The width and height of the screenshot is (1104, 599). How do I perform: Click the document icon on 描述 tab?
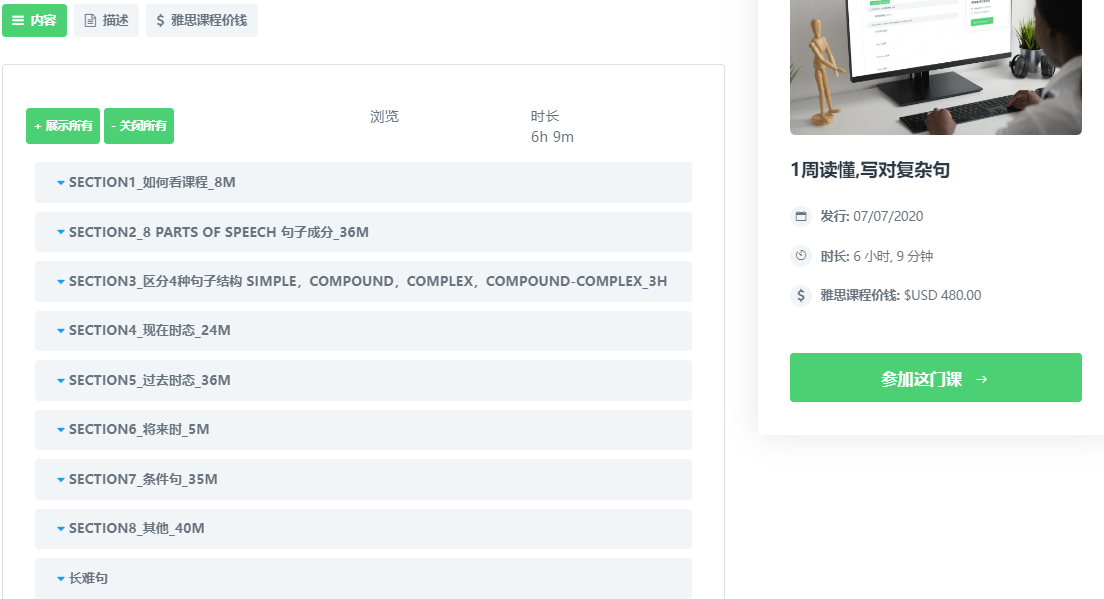pos(90,20)
